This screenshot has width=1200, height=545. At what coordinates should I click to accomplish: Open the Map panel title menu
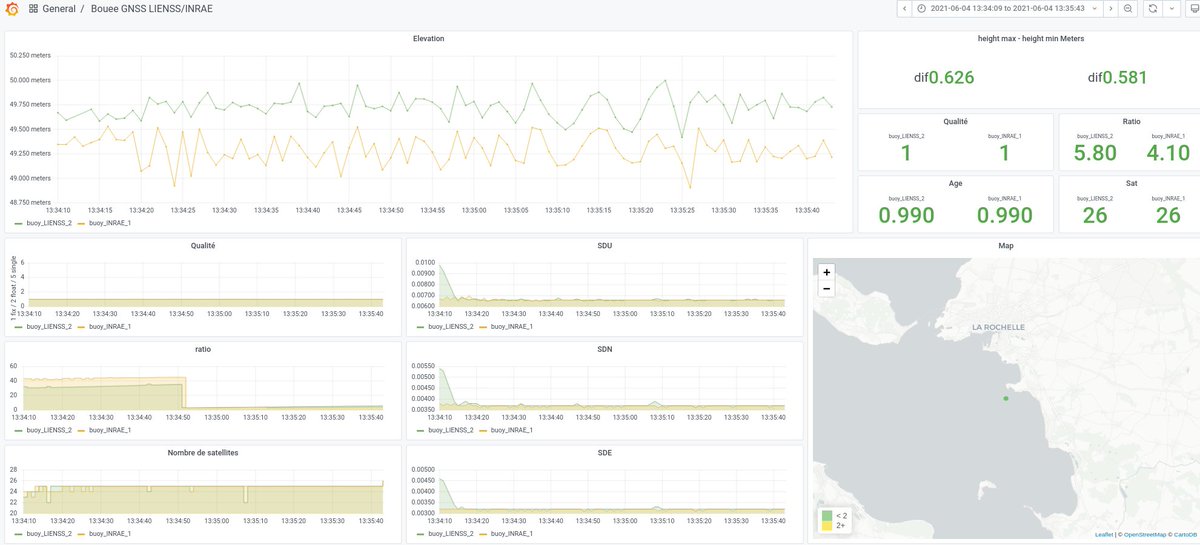[x=1005, y=245]
